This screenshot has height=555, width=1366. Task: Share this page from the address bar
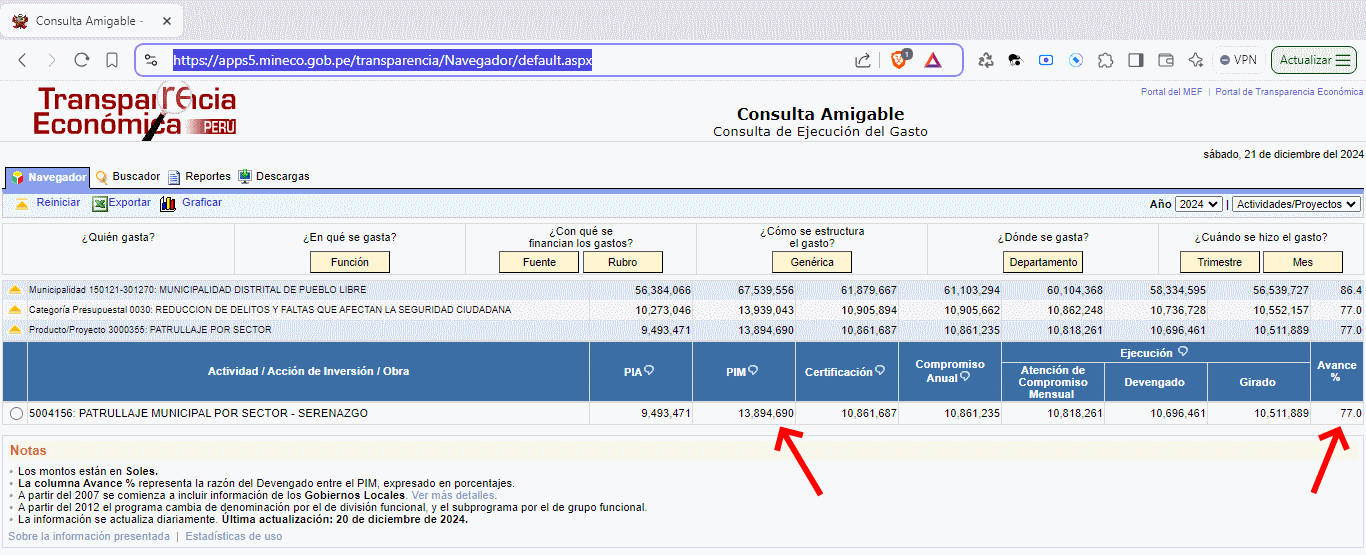[863, 60]
